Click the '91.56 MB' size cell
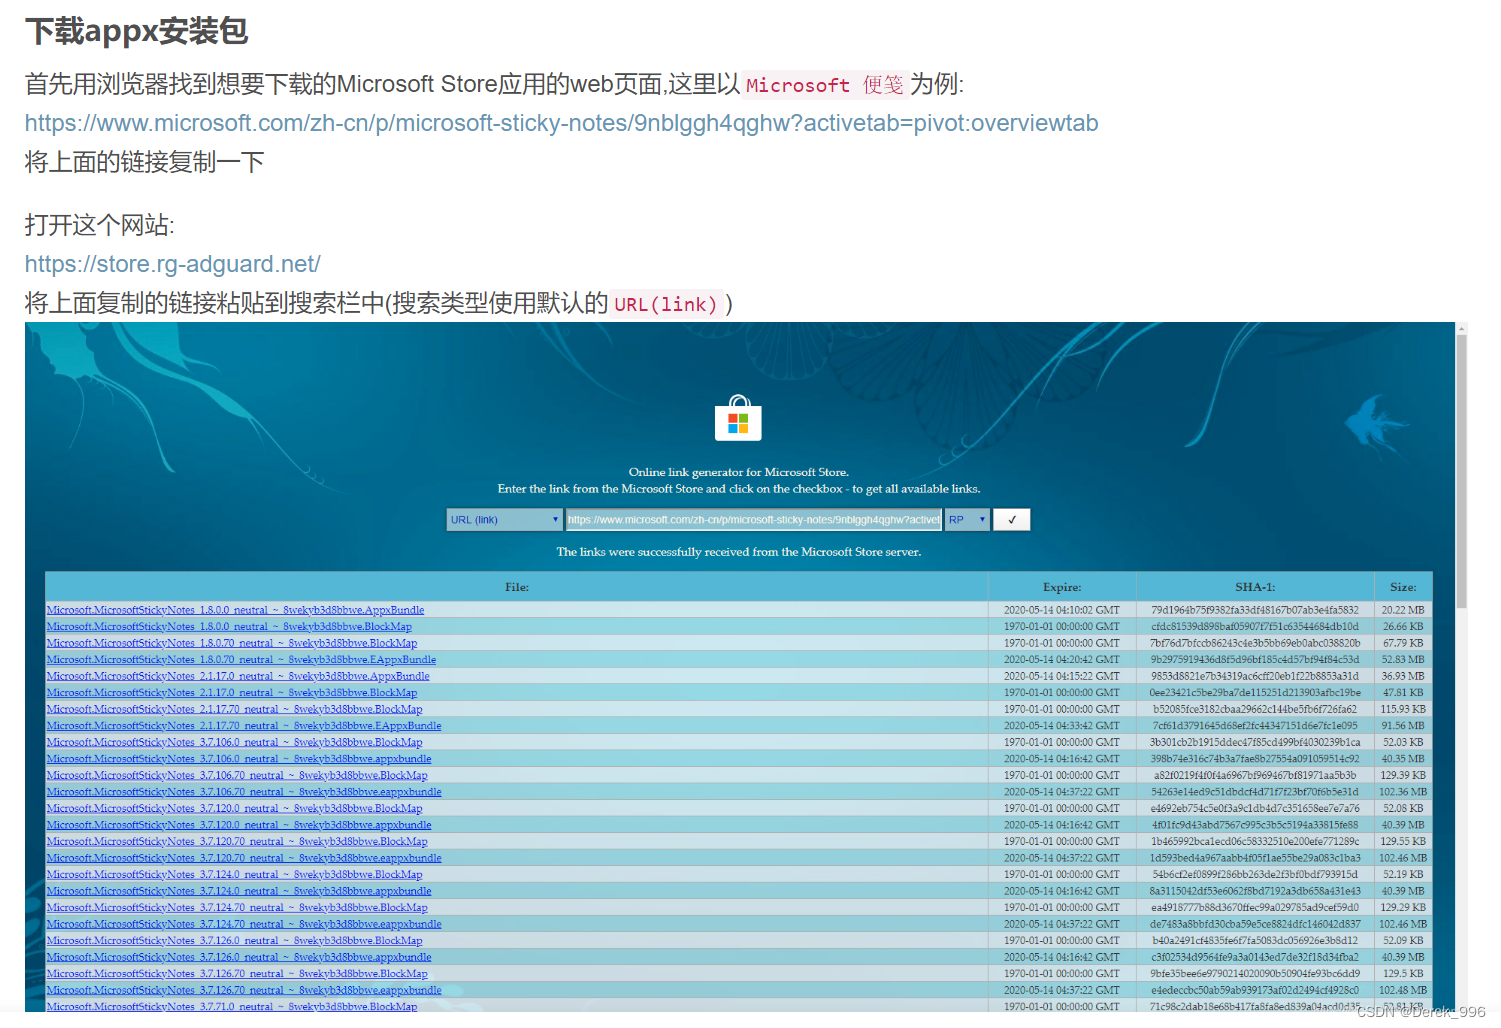Image resolution: width=1501 pixels, height=1028 pixels. (1403, 726)
